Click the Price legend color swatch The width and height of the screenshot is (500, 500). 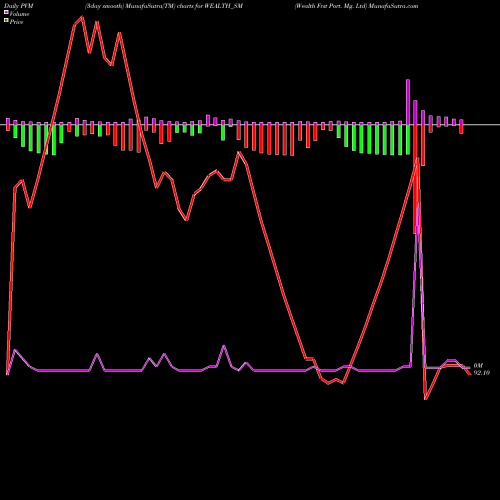pos(6,20)
